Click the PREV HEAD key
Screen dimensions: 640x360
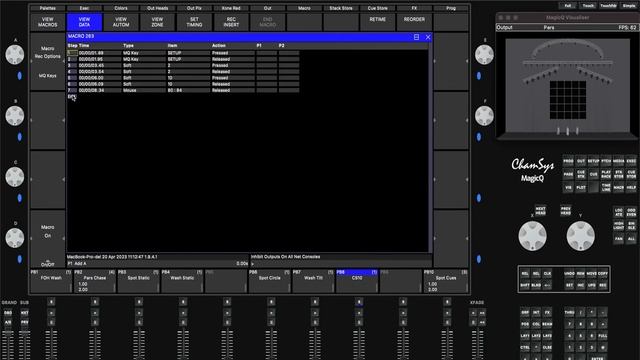pyautogui.click(x=566, y=211)
